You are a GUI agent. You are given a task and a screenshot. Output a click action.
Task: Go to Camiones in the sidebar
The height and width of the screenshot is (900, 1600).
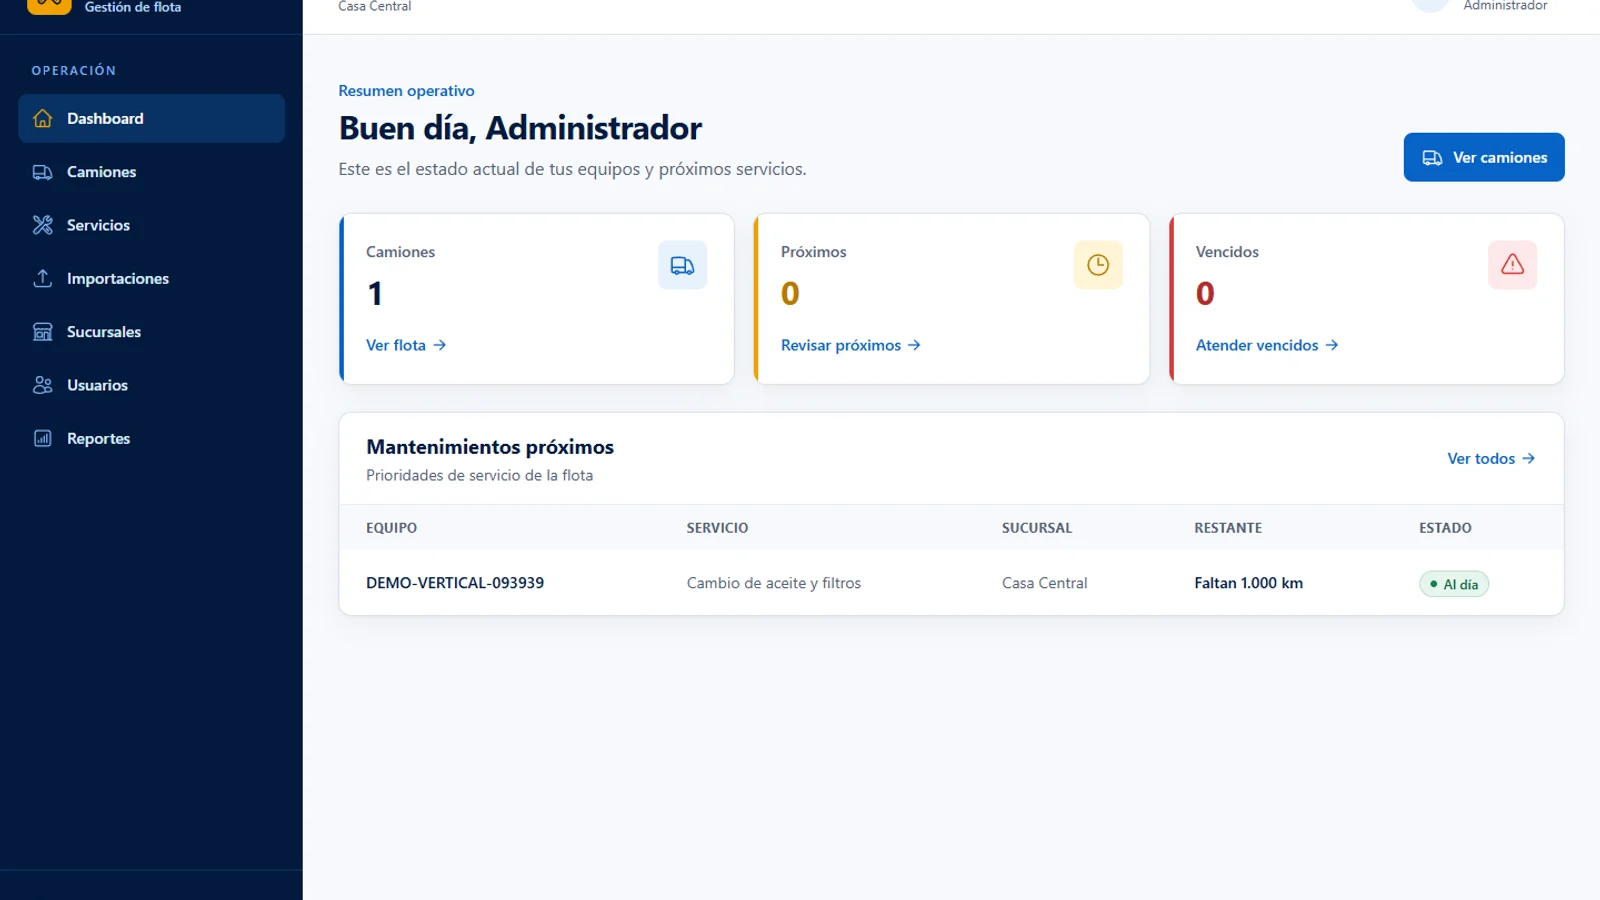151,172
